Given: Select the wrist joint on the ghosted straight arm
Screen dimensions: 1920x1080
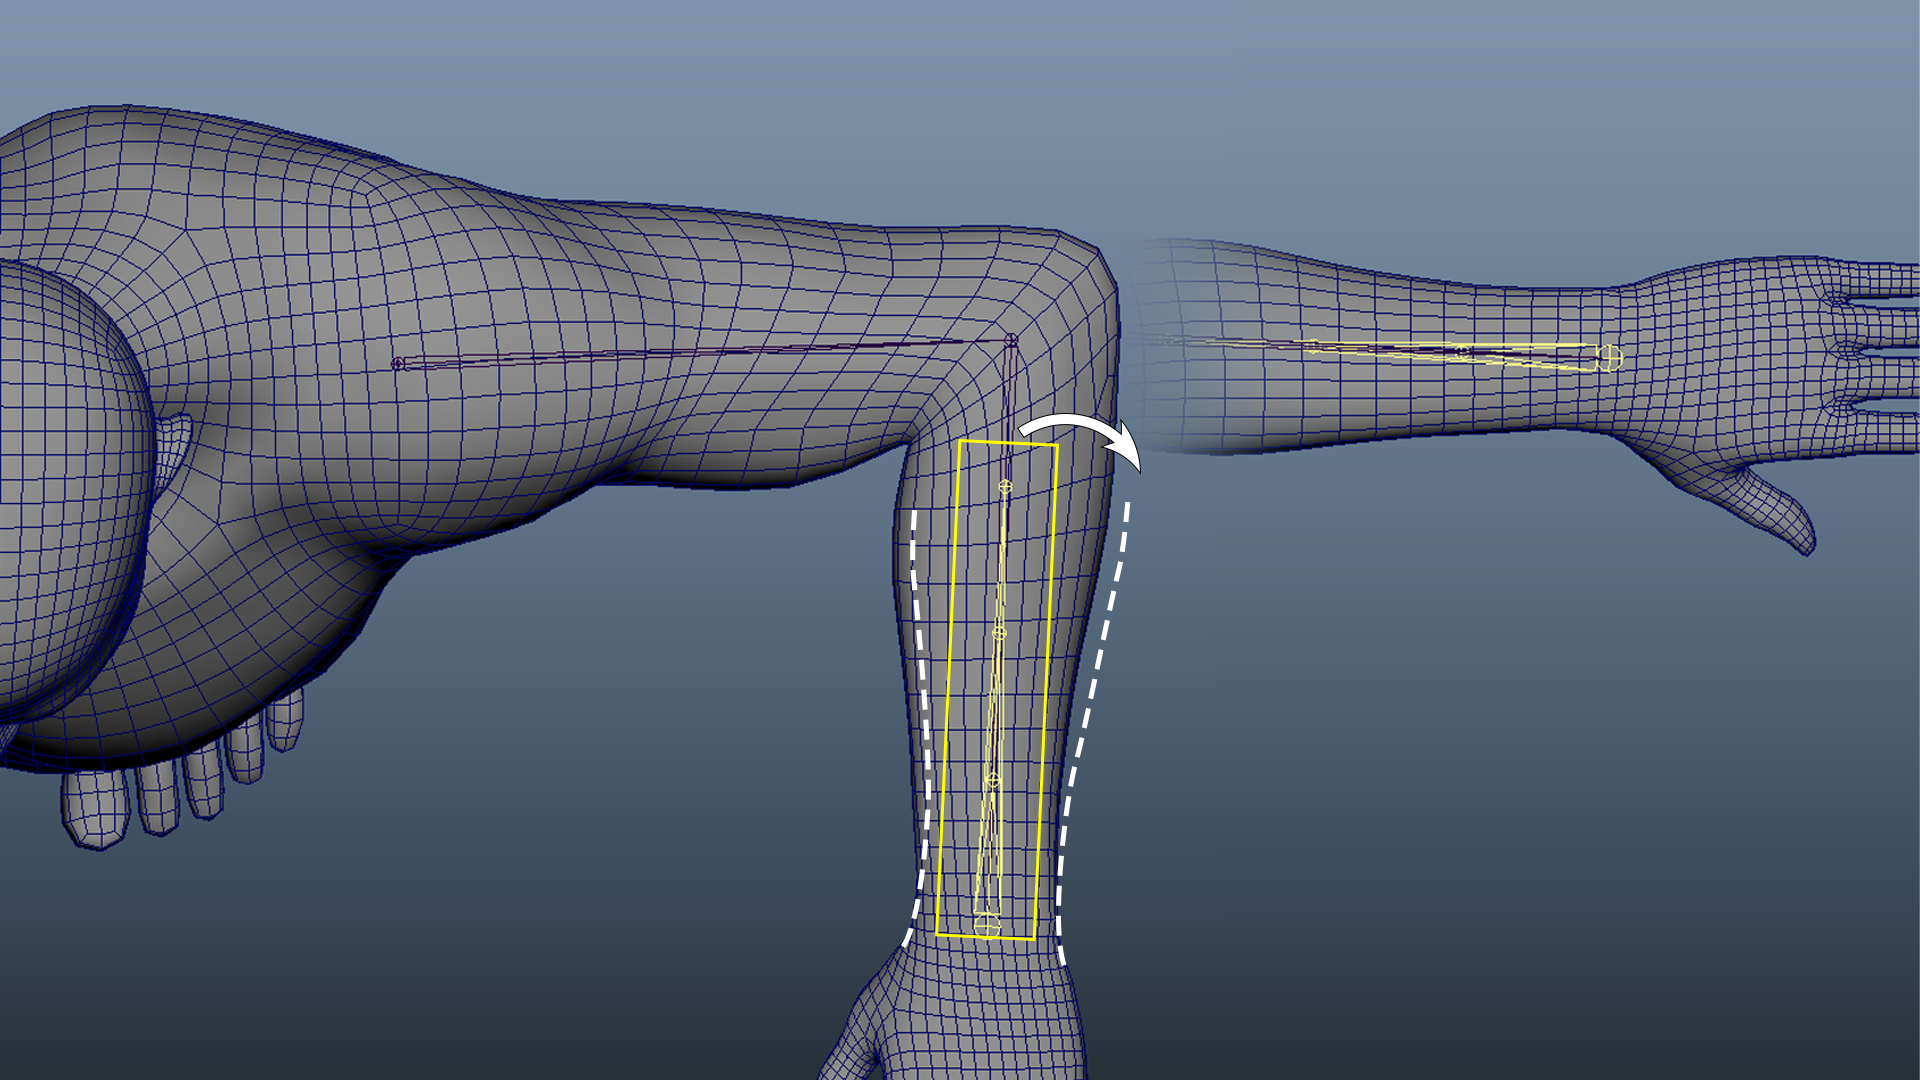Looking at the screenshot, I should 1609,356.
